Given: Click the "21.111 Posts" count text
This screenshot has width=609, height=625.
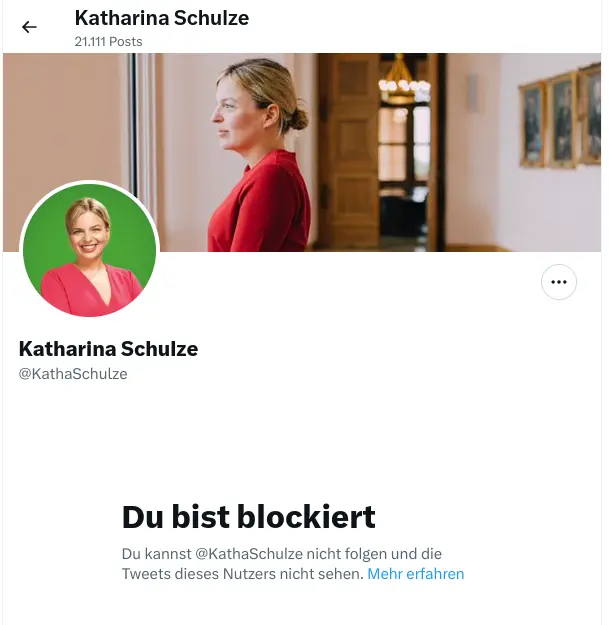Looking at the screenshot, I should (x=108, y=42).
